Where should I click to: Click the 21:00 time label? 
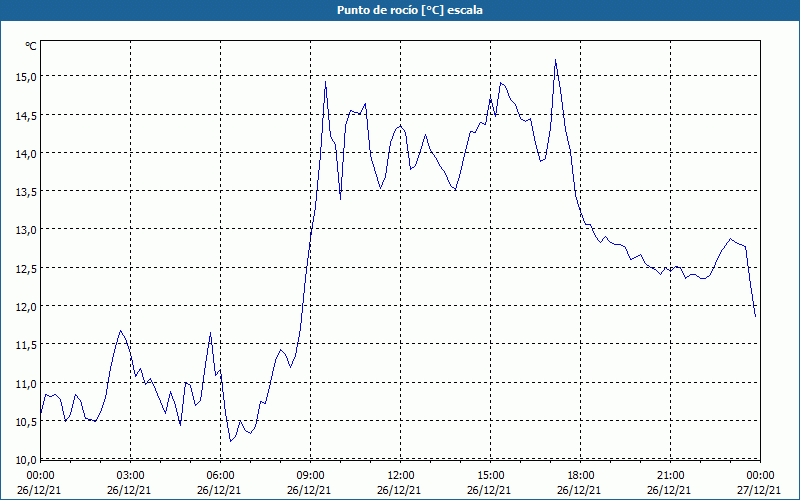[670, 476]
